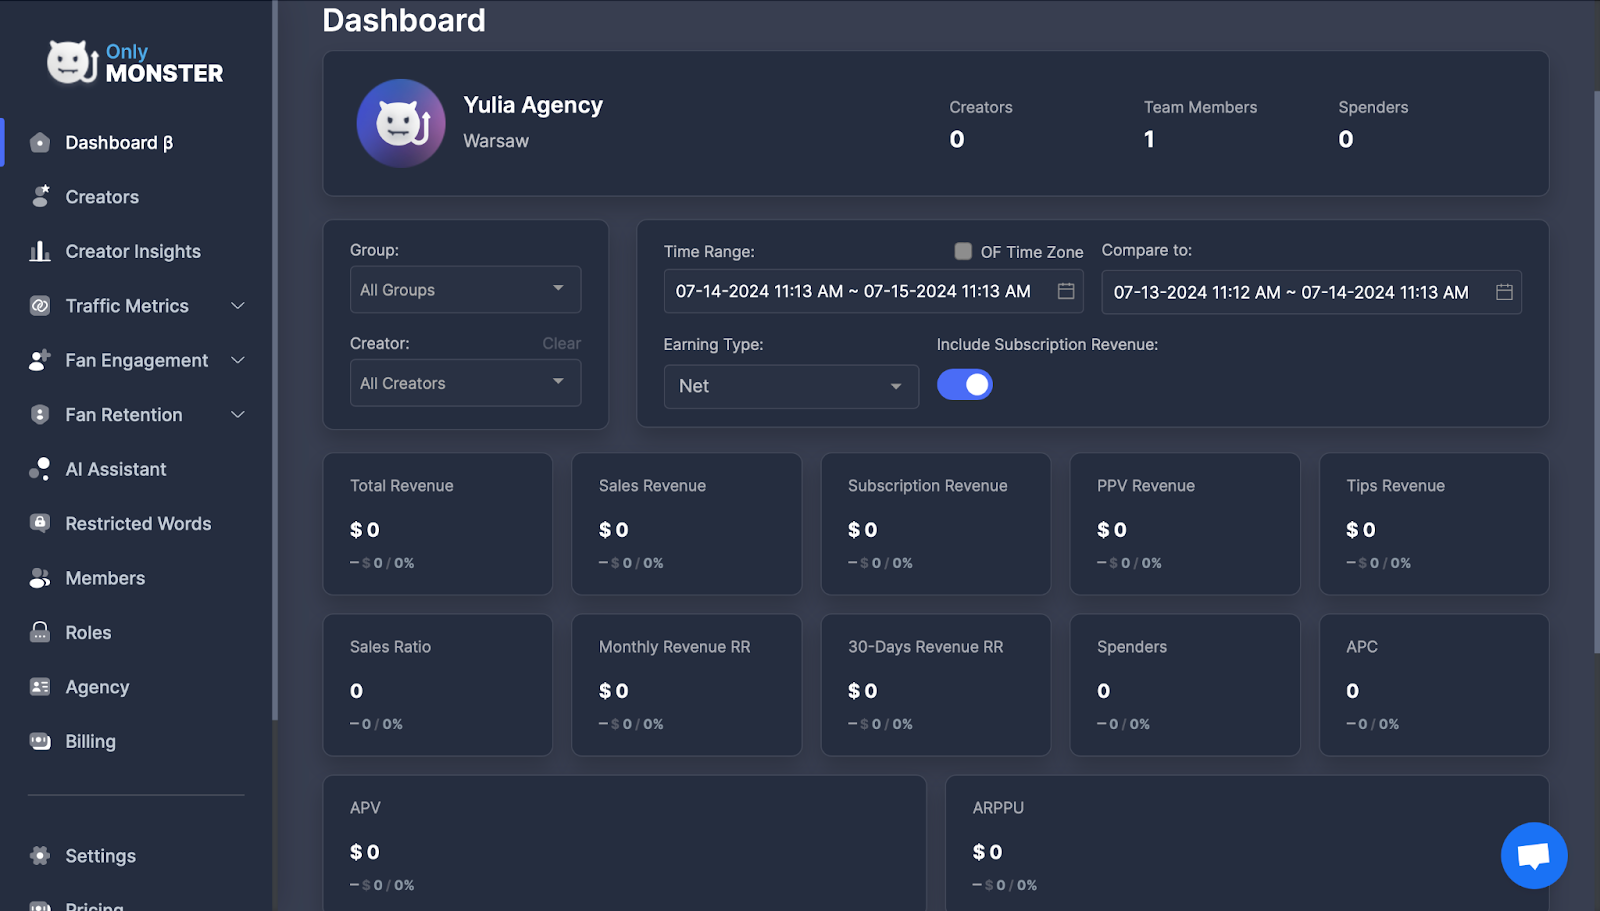The image size is (1600, 911).
Task: Click the Dashboard page heading
Action: [x=404, y=20]
